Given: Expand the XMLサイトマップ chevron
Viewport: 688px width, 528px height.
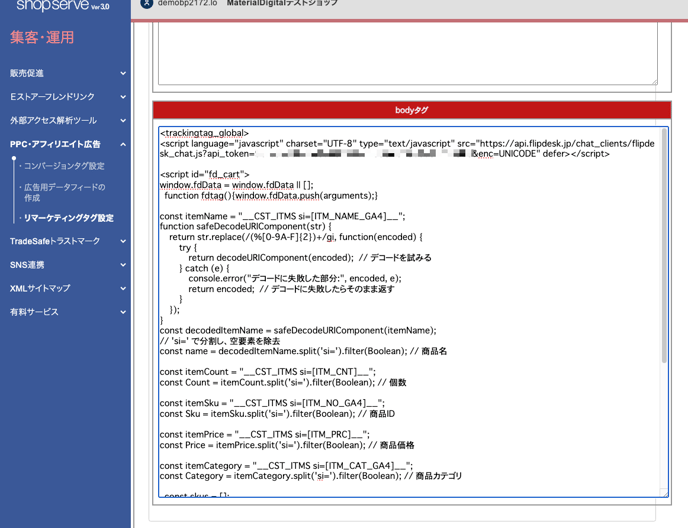Looking at the screenshot, I should click(x=123, y=289).
